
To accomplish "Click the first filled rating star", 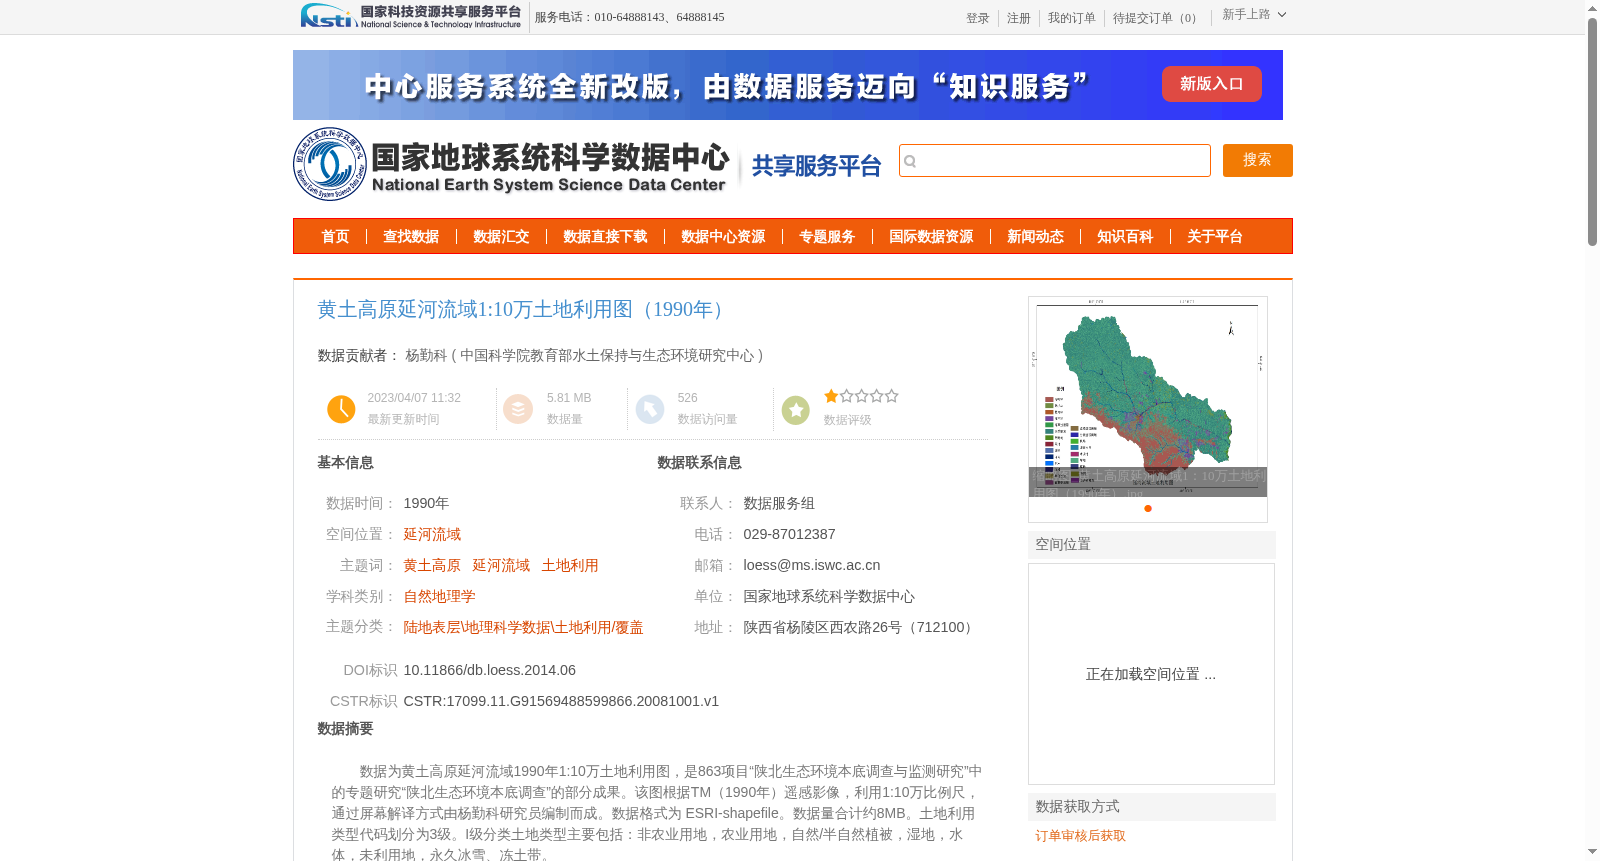I will tap(831, 396).
